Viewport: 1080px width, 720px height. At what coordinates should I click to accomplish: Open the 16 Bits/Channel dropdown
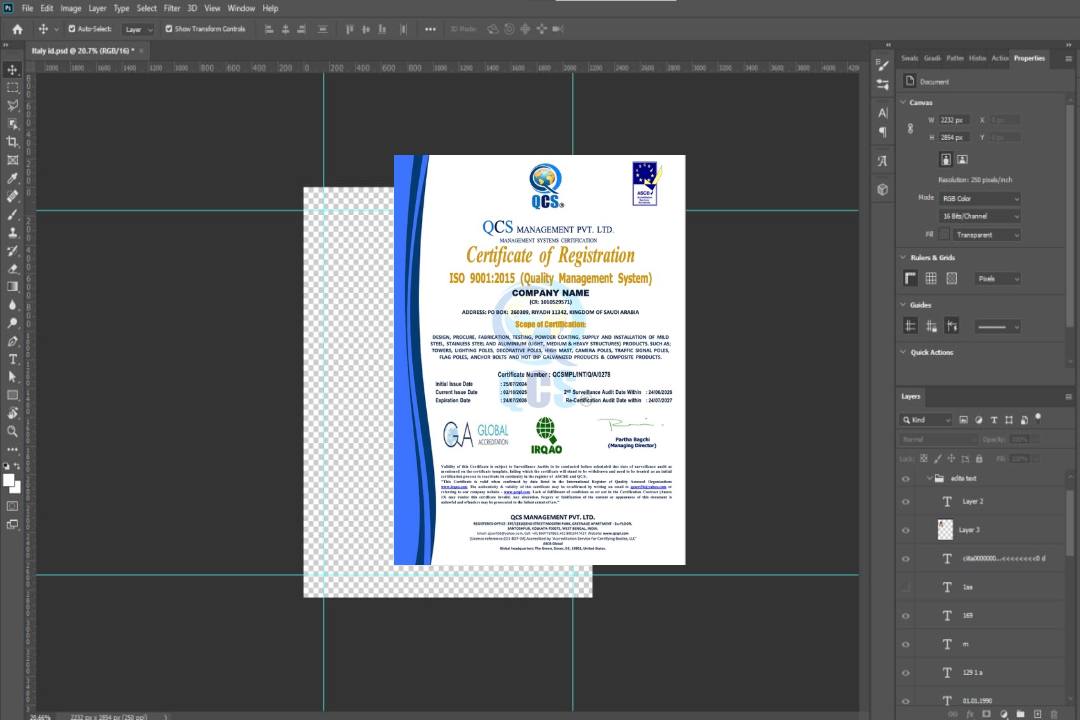click(x=979, y=216)
